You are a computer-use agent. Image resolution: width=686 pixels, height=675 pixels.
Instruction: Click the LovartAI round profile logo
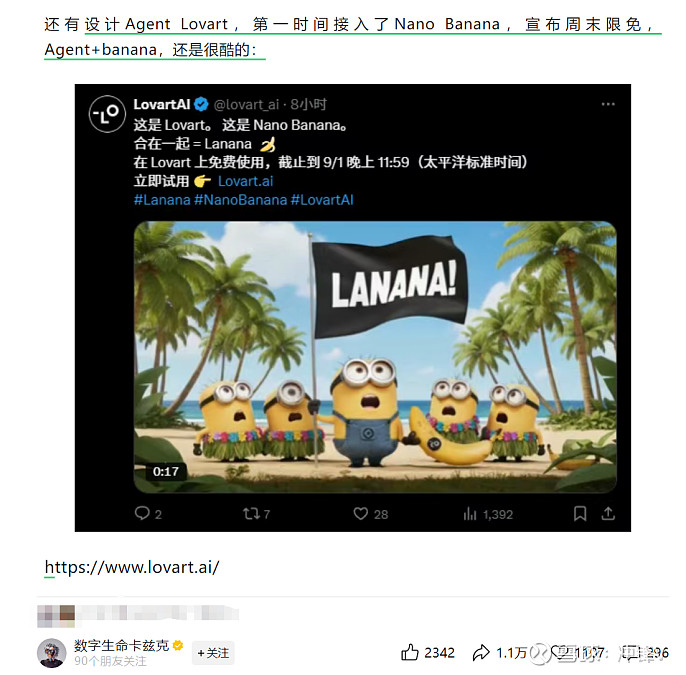[107, 114]
